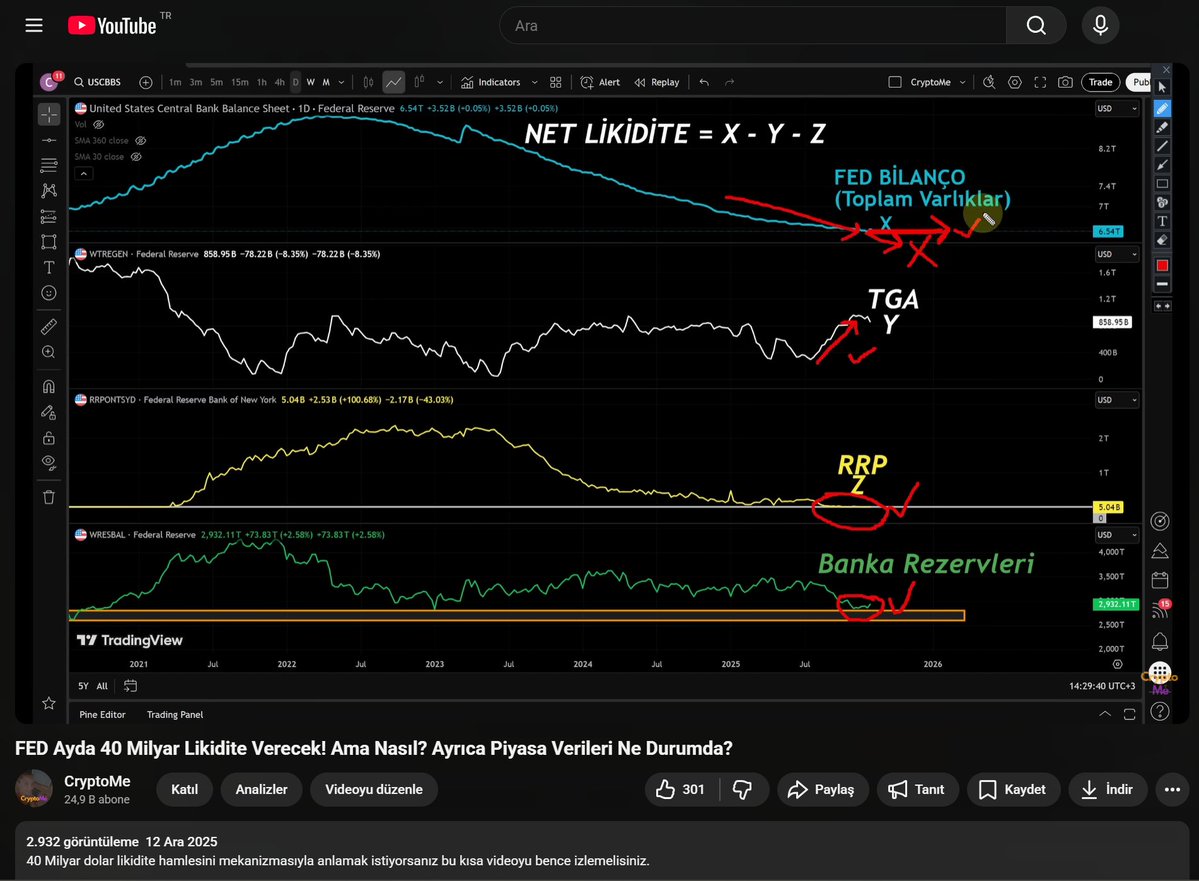This screenshot has height=881, width=1199.
Task: Pick the measure ruler tool
Action: (x=48, y=325)
